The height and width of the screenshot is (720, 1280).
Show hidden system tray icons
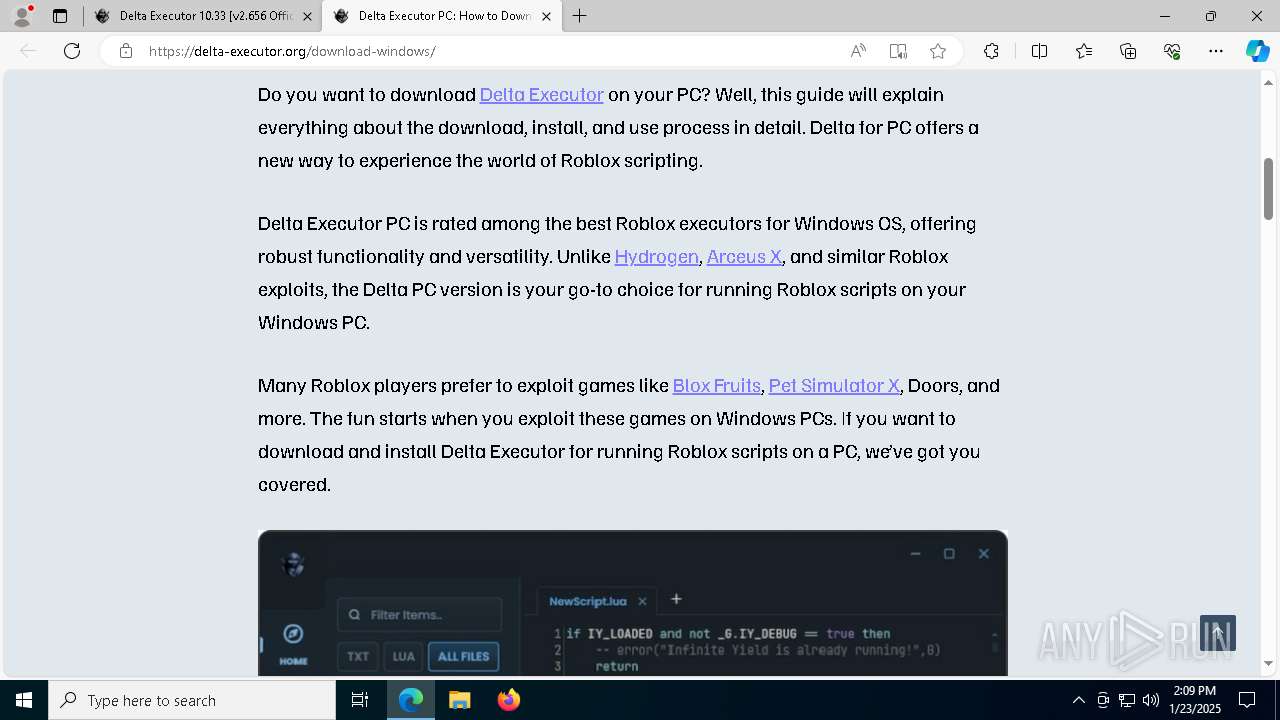tap(1078, 700)
